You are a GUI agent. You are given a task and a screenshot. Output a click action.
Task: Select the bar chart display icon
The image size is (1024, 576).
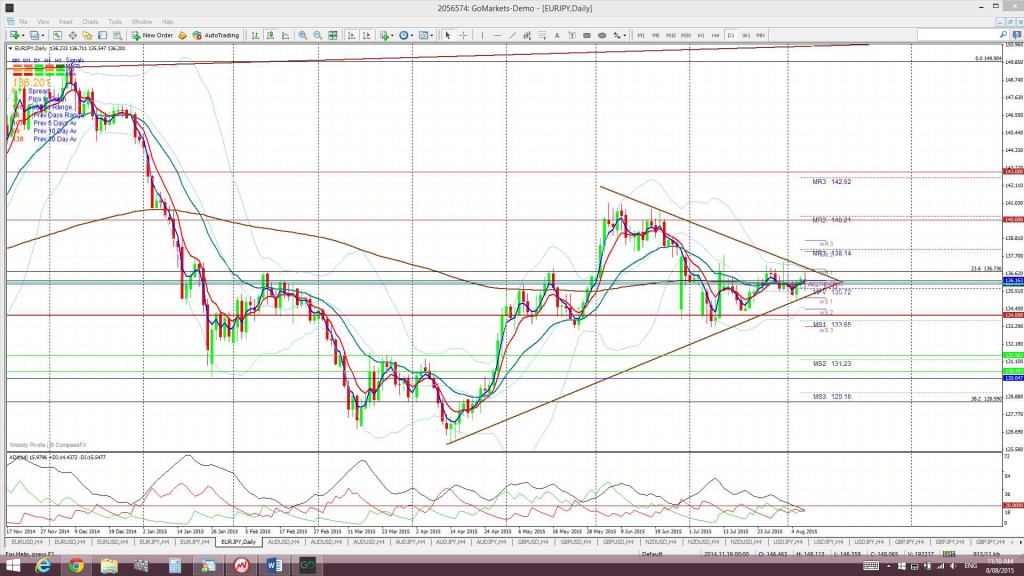255,35
